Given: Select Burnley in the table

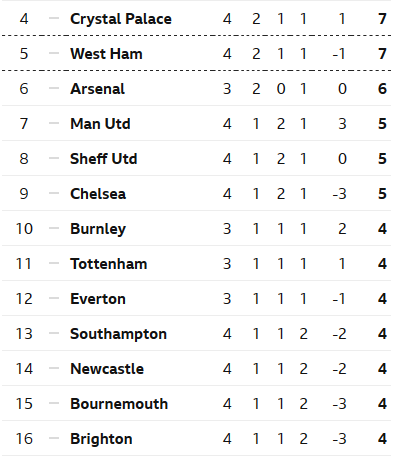Looking at the screenshot, I should tap(98, 229).
